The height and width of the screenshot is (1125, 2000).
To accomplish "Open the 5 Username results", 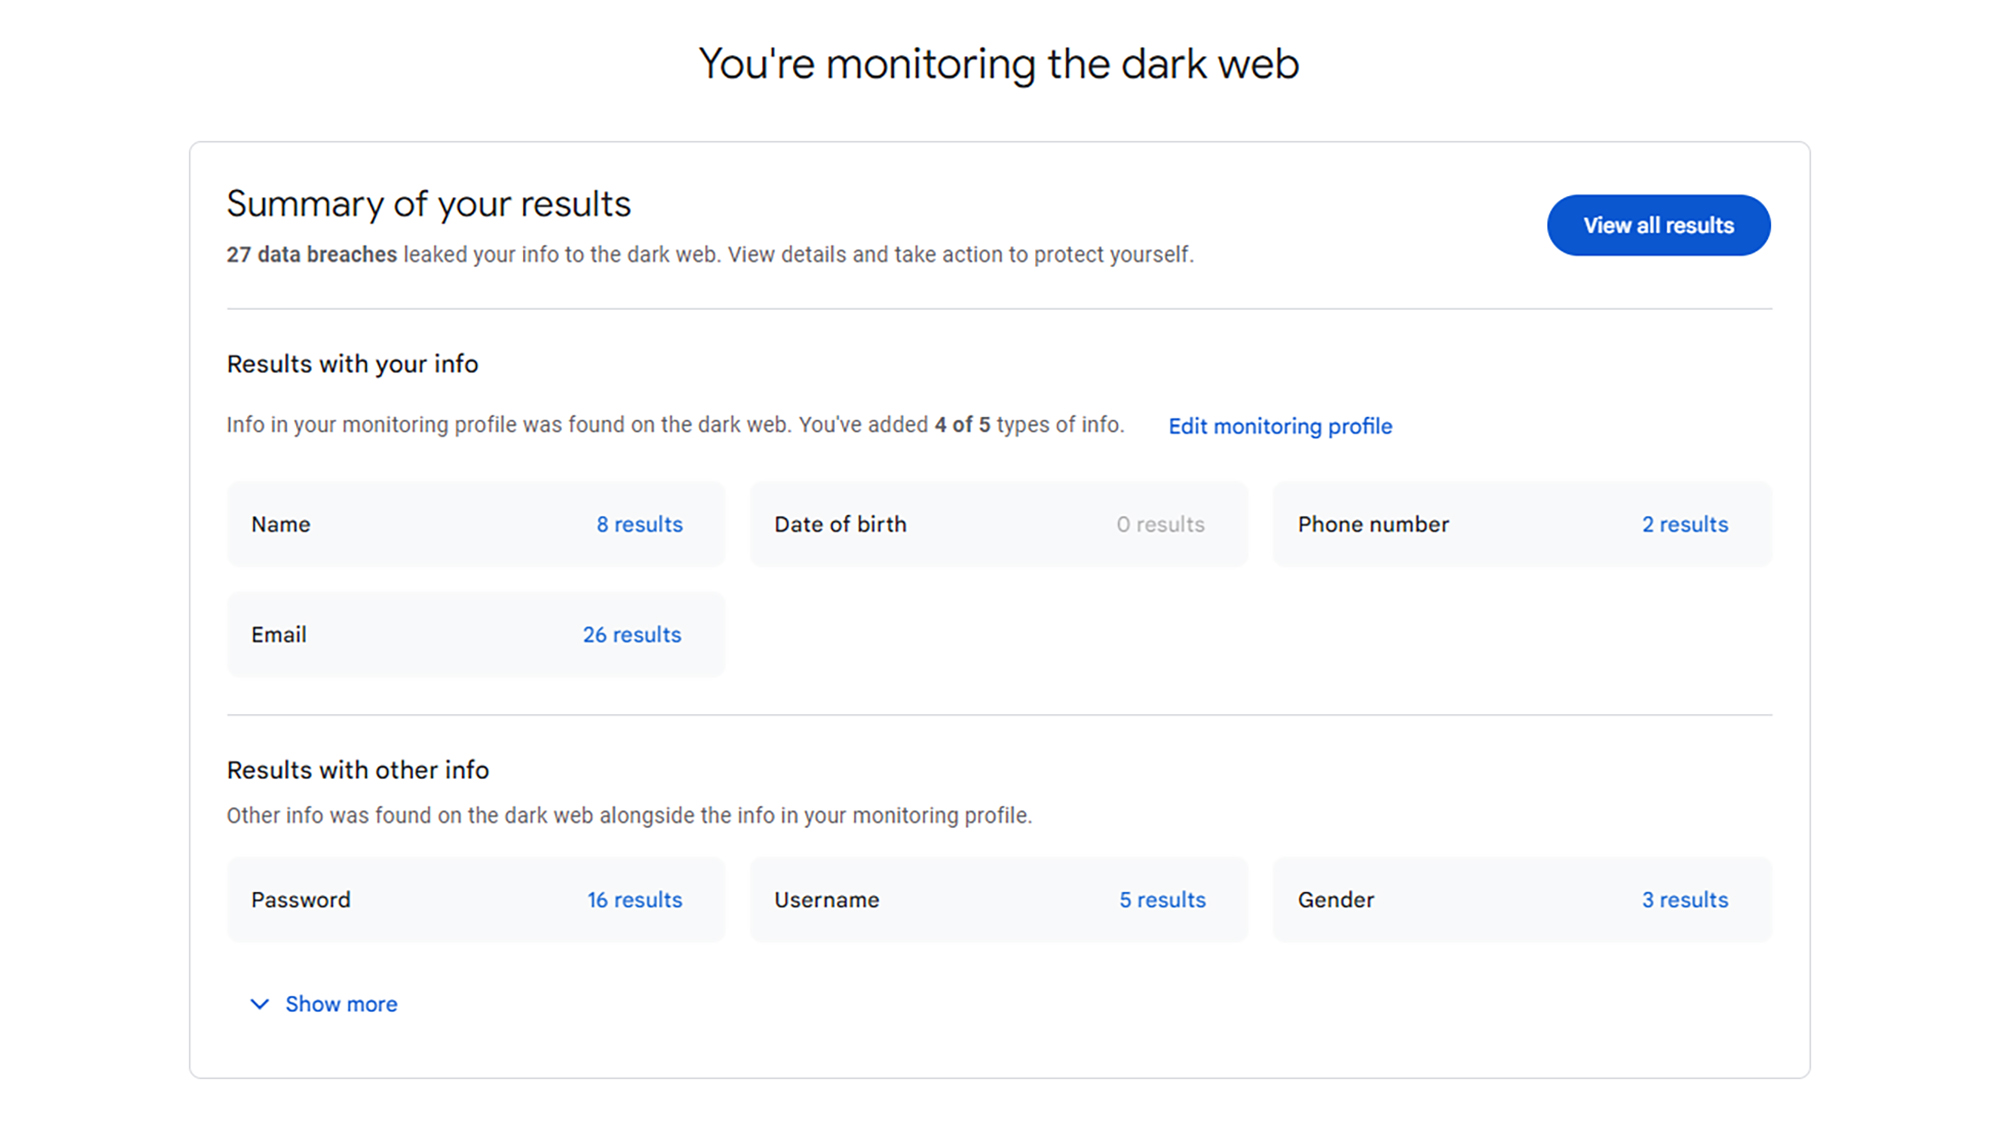I will (x=1162, y=899).
